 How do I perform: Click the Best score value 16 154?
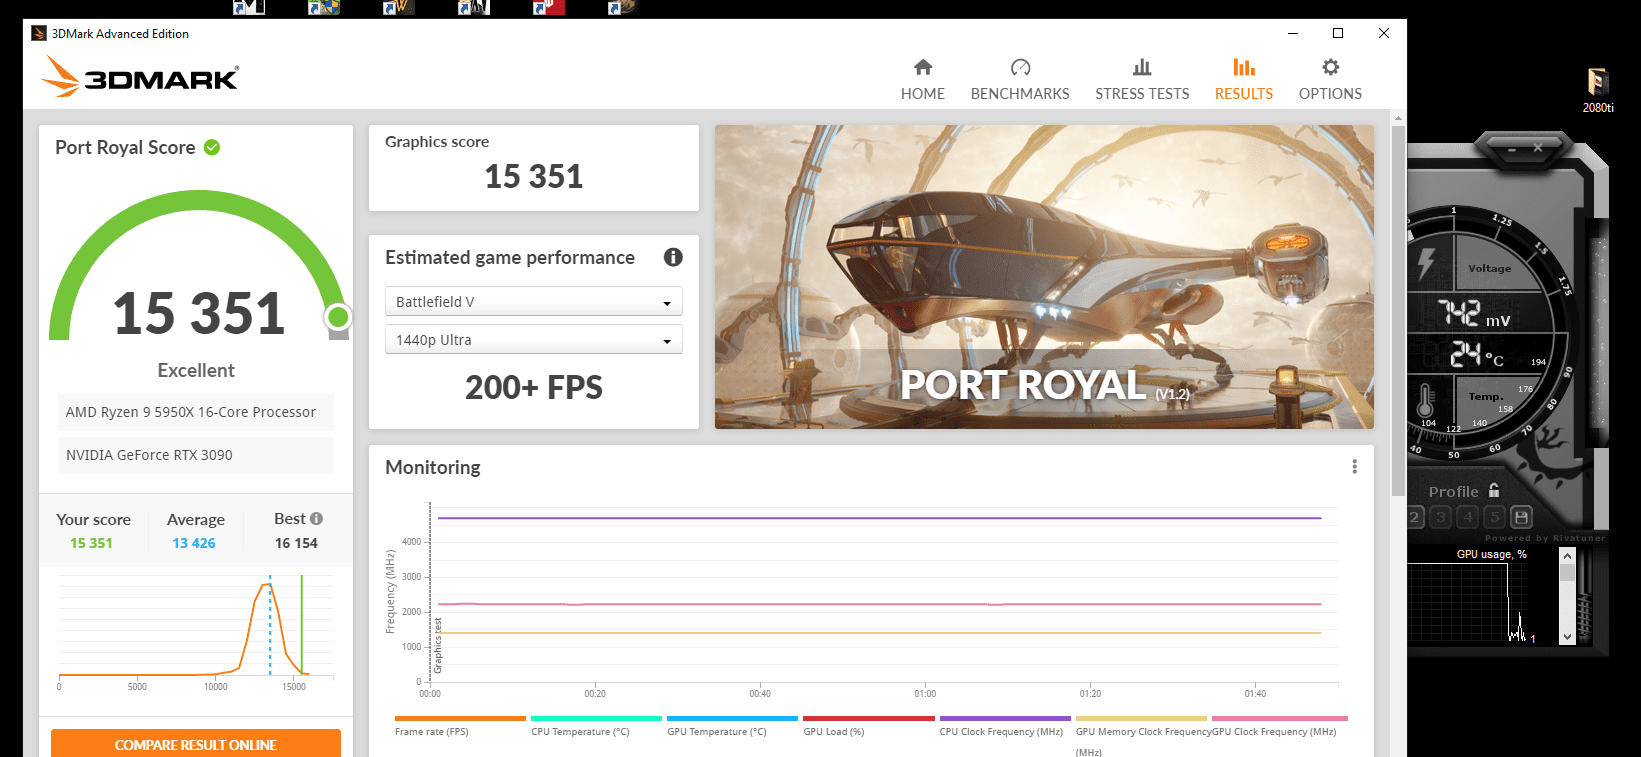(297, 543)
